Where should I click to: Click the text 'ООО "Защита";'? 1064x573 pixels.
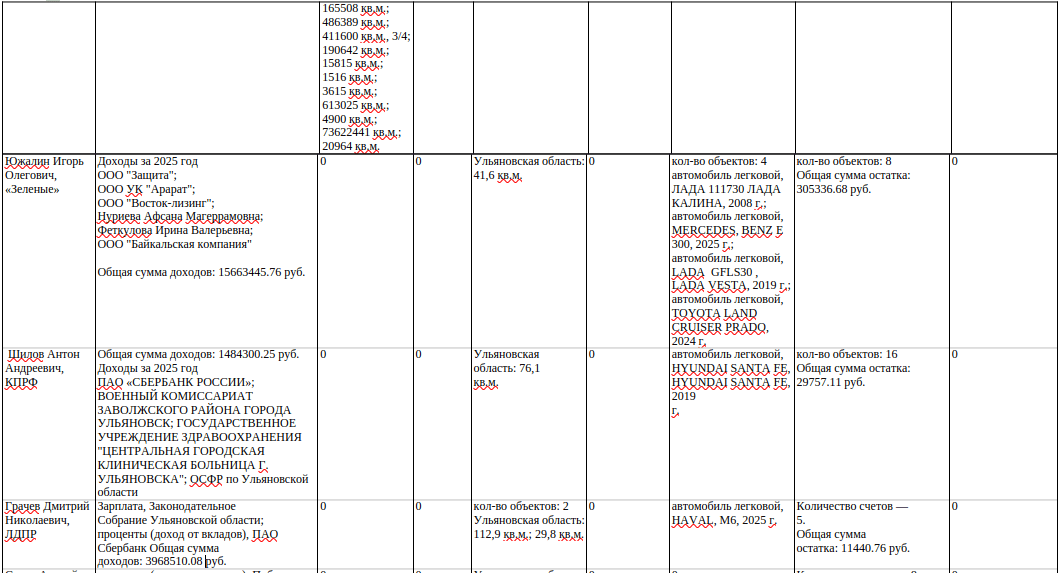point(137,175)
